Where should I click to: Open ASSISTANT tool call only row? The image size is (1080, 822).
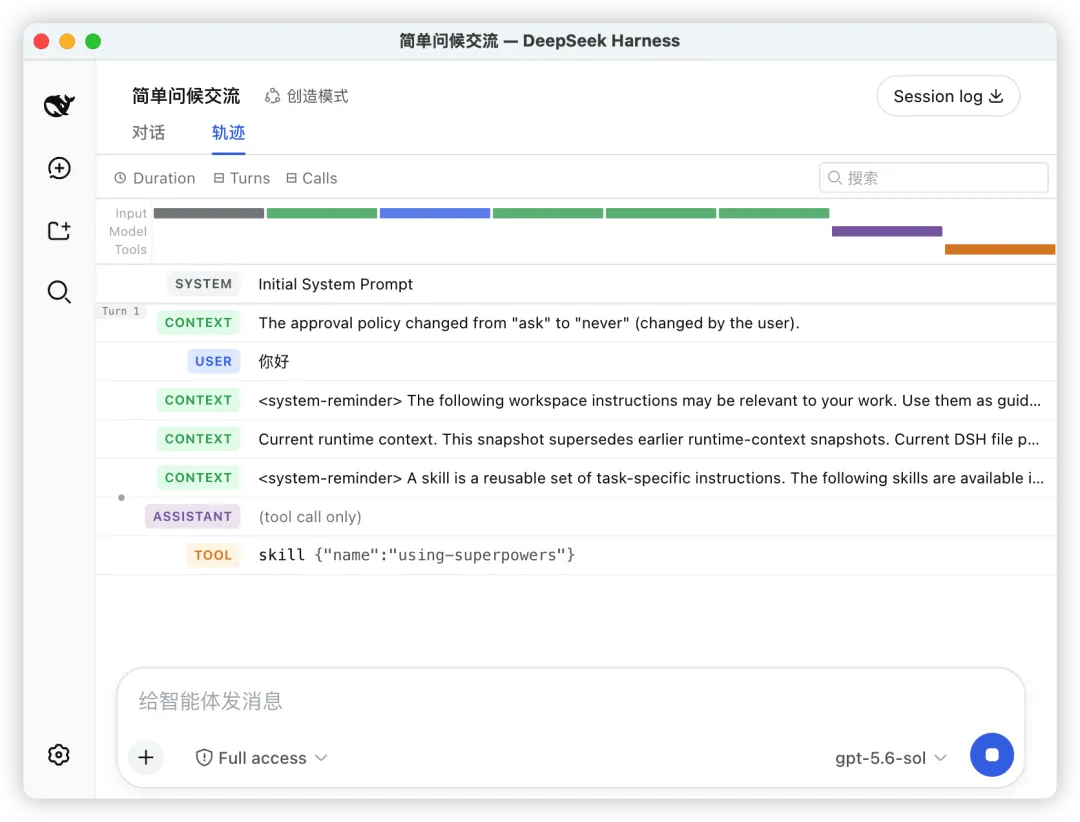point(576,516)
